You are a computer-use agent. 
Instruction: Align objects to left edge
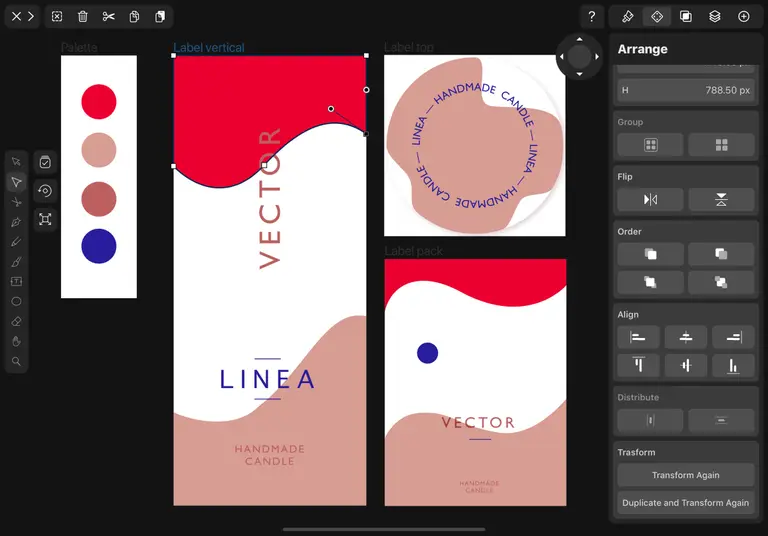pyautogui.click(x=638, y=337)
